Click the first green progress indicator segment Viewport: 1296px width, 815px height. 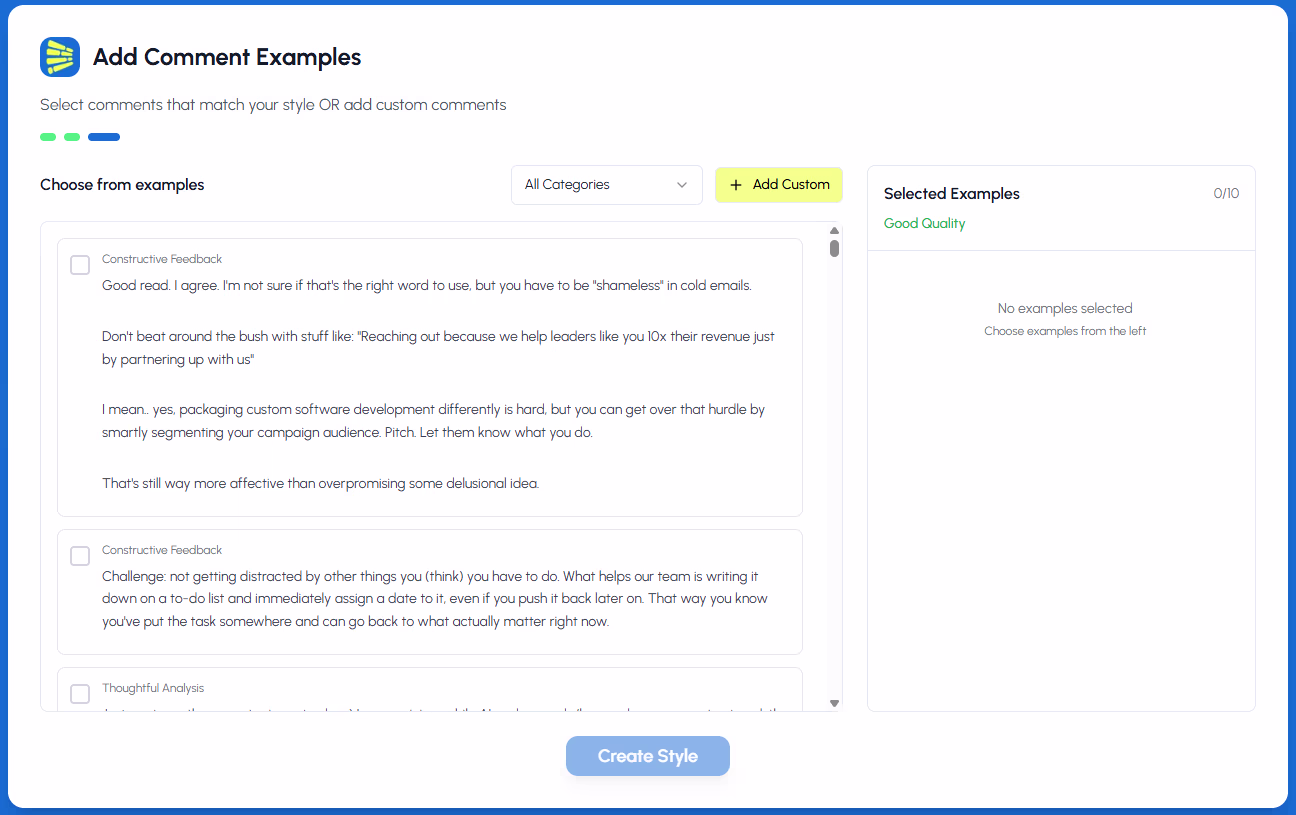pos(48,136)
